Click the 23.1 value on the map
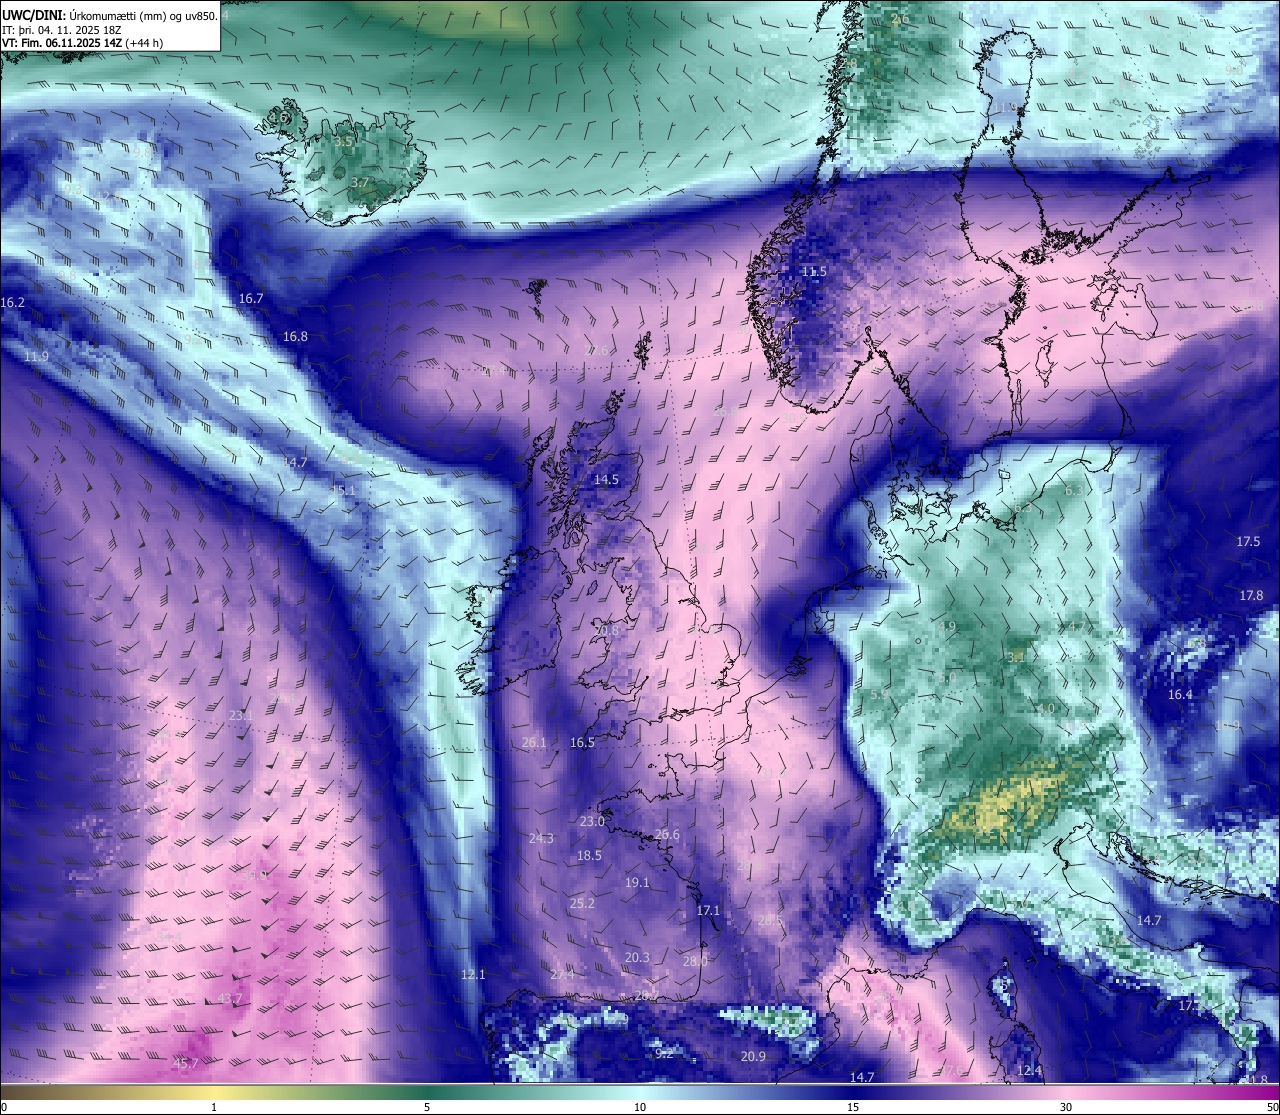The image size is (1280, 1115). (241, 716)
